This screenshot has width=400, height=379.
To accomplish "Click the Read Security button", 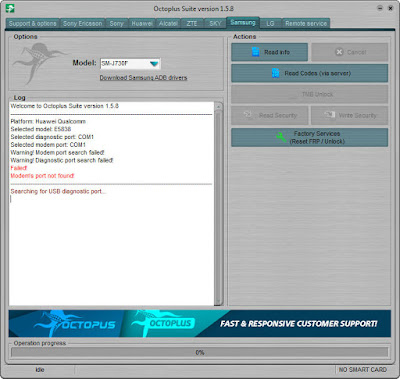I will coord(269,115).
